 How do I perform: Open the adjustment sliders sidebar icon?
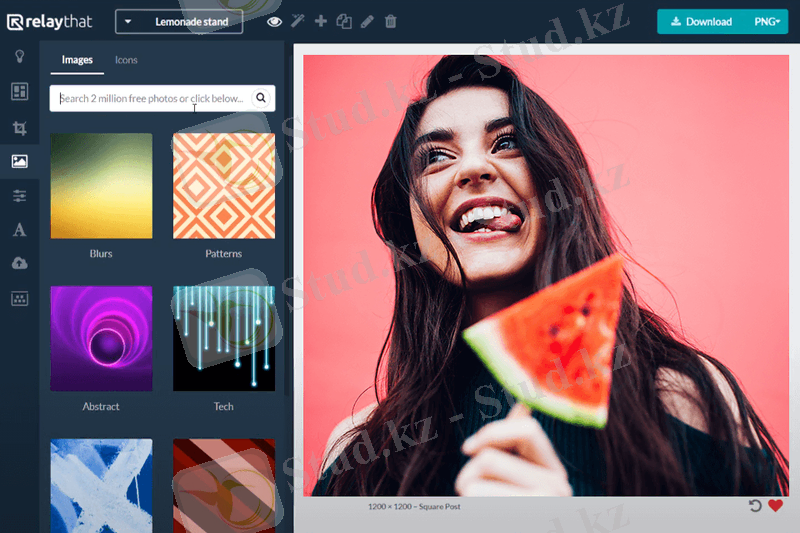click(x=19, y=196)
